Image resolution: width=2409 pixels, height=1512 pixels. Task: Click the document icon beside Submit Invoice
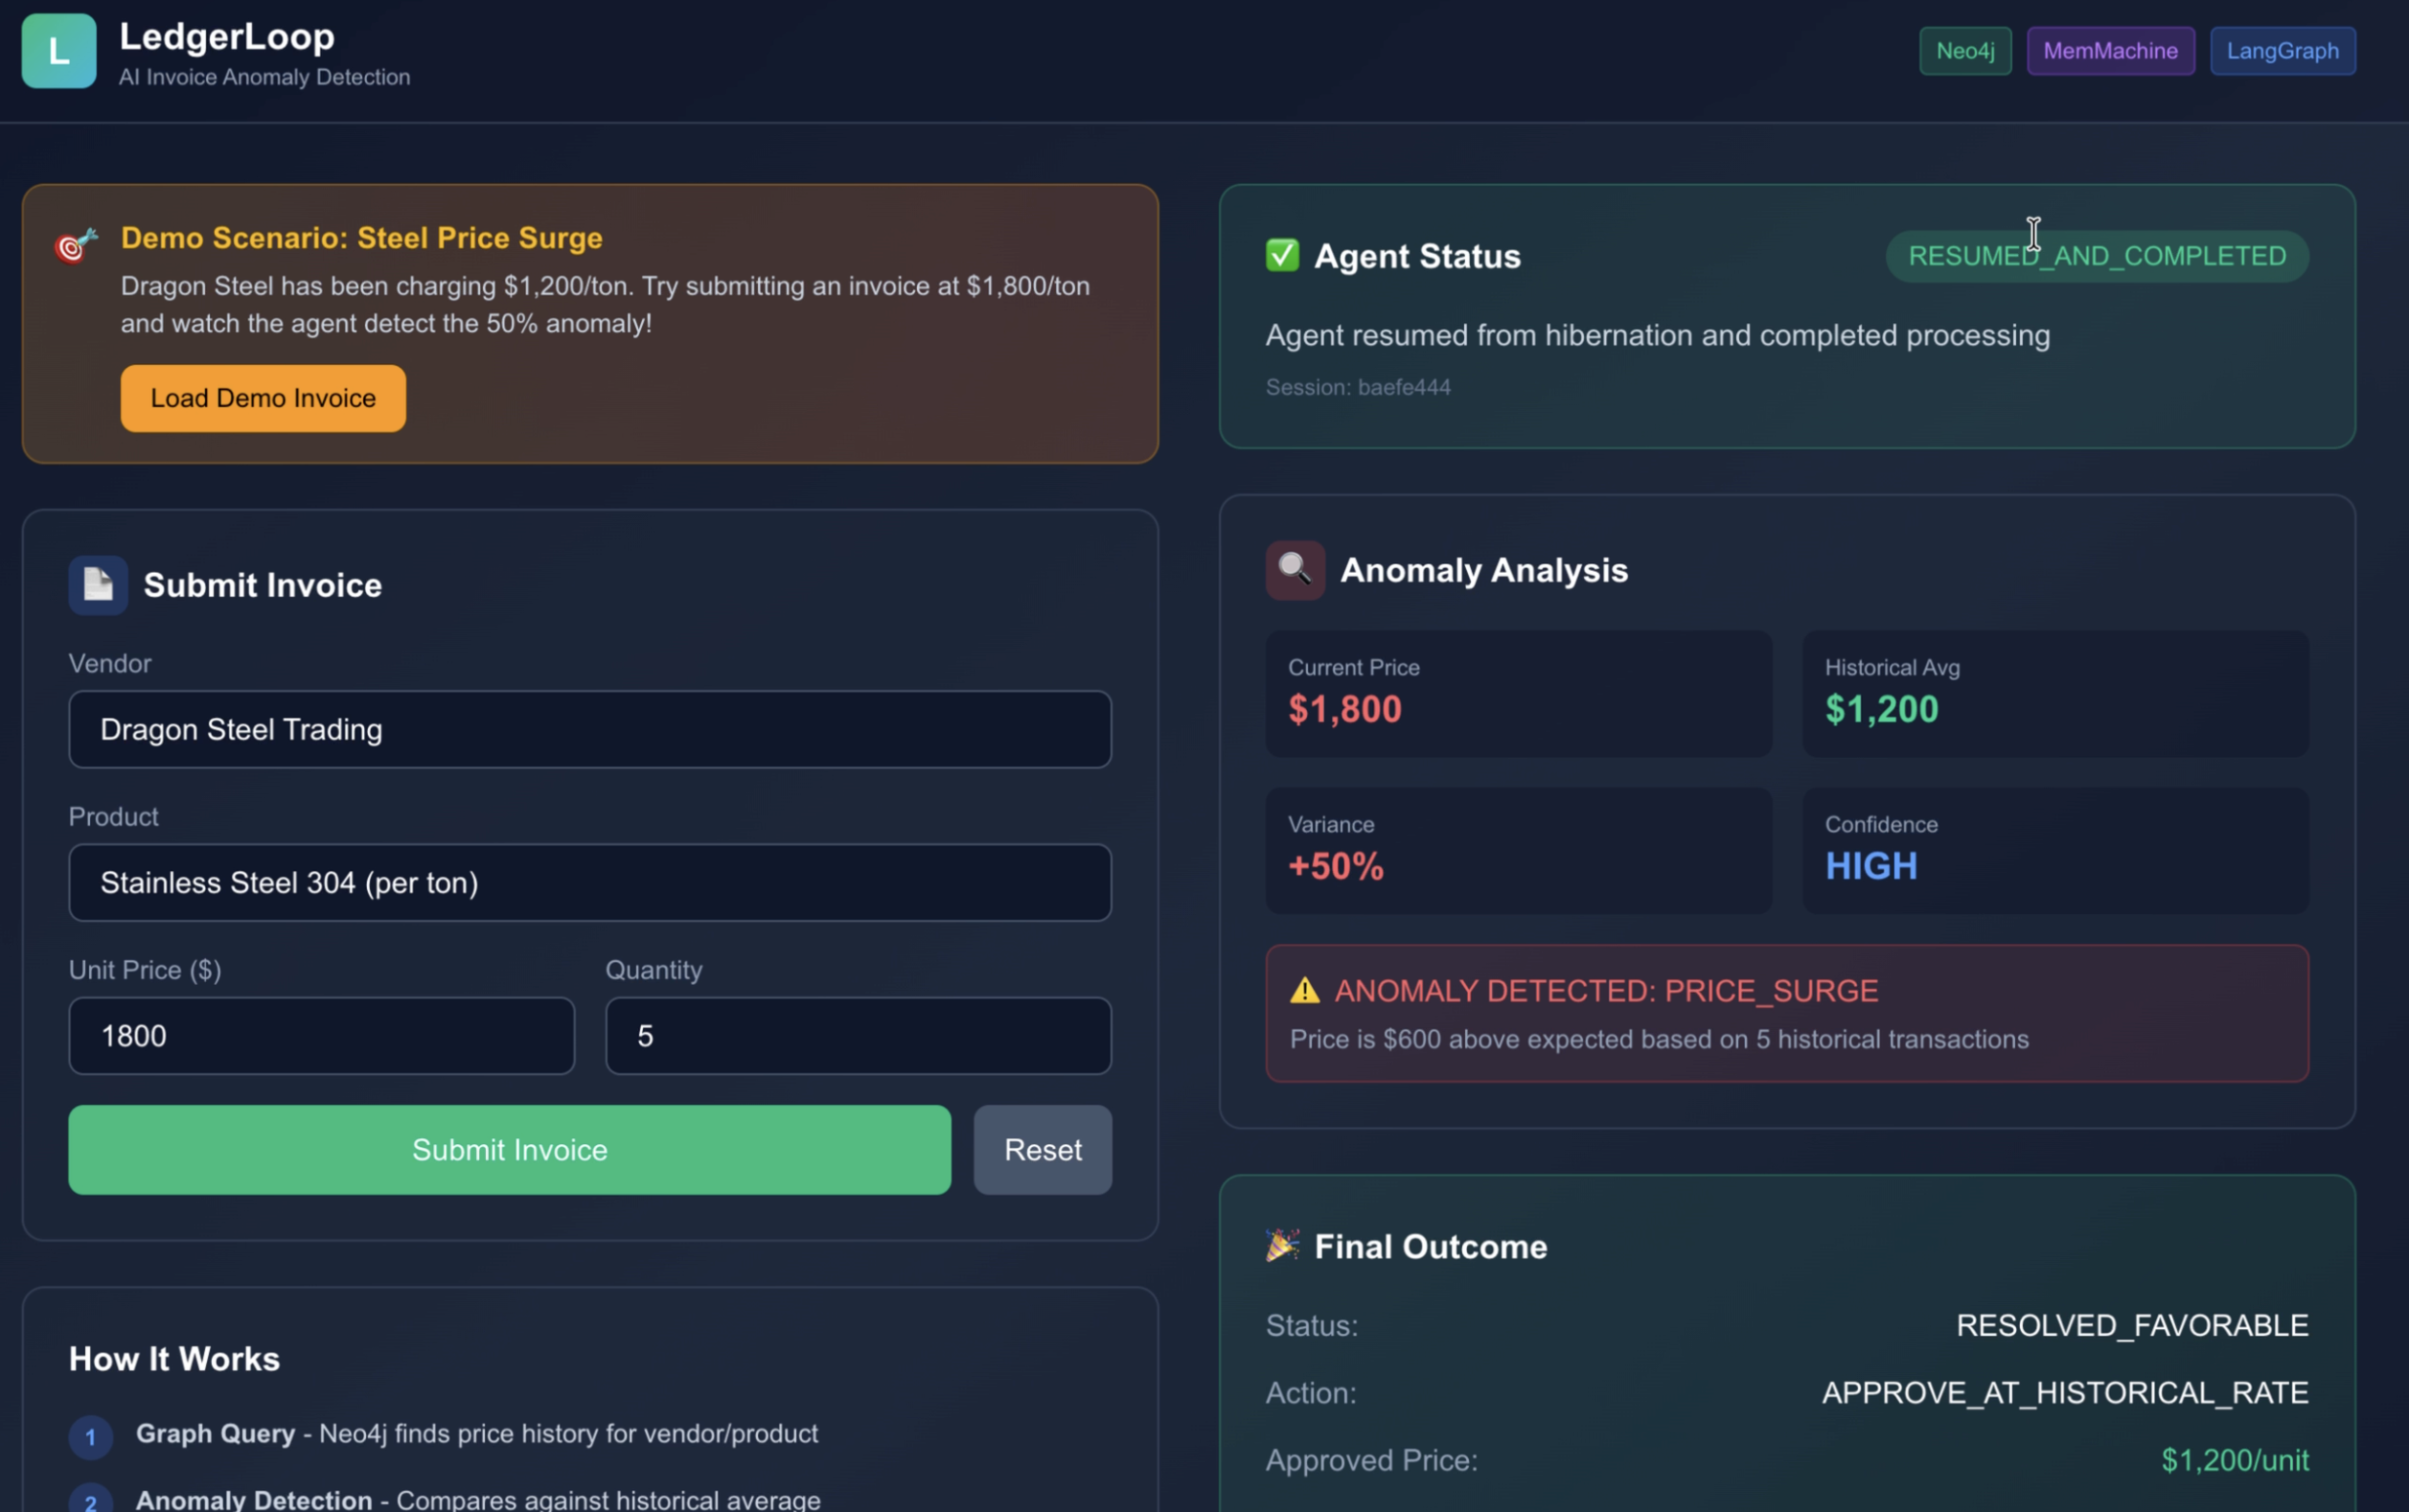[98, 584]
